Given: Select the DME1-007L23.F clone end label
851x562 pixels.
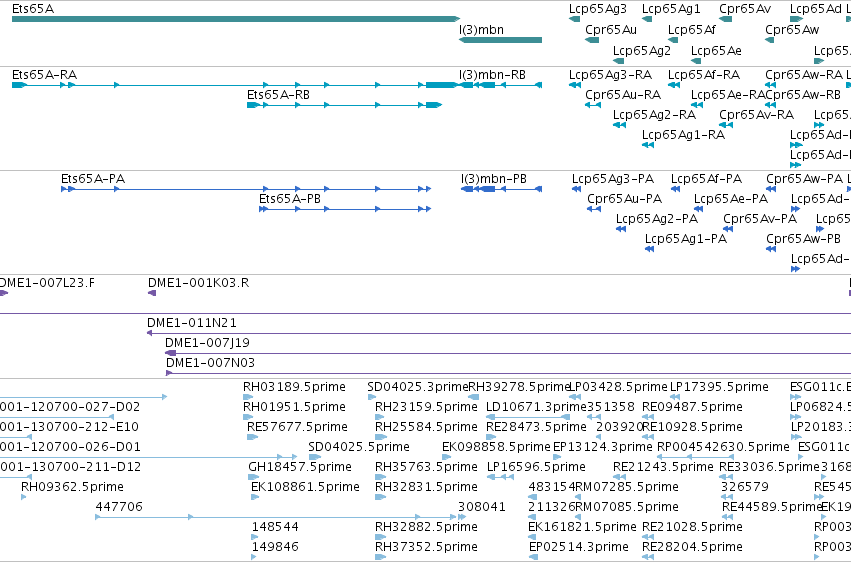Looking at the screenshot, I should coord(47,283).
